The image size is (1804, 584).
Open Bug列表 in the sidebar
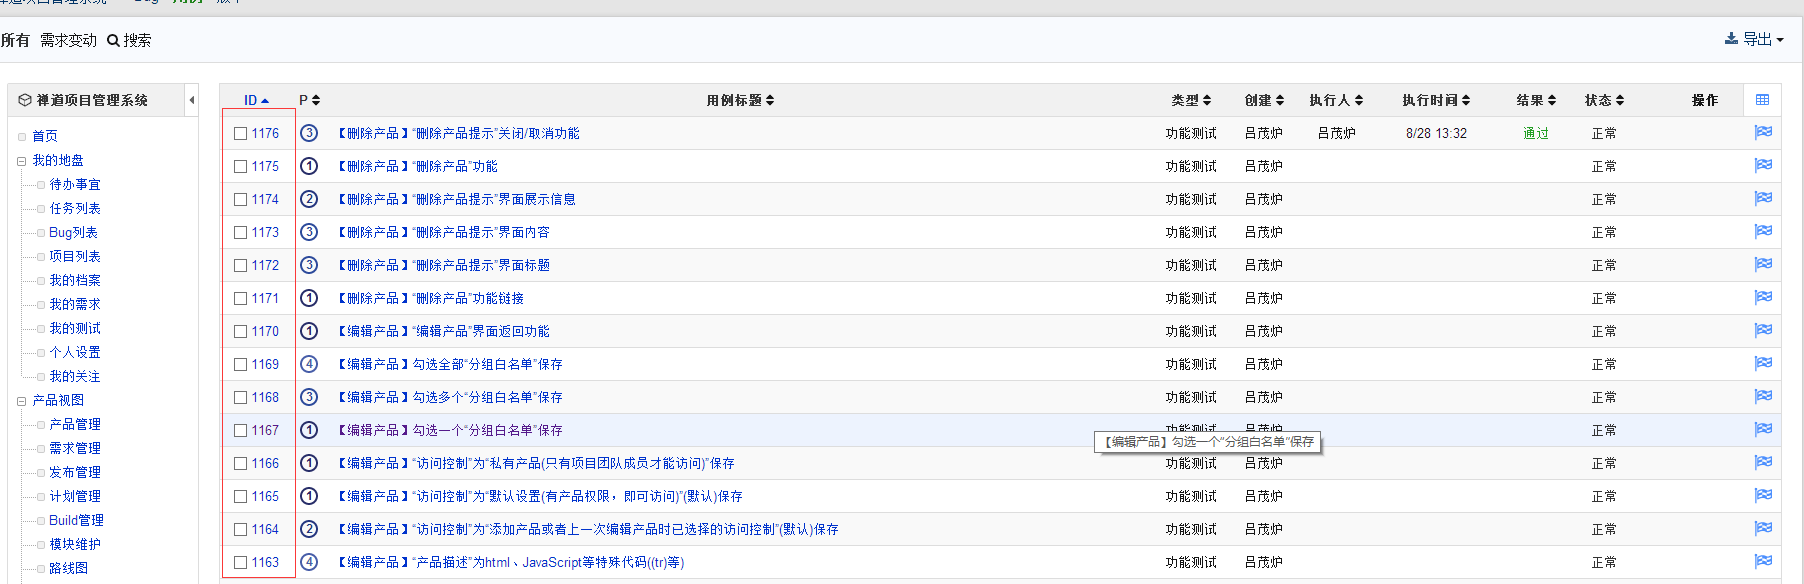tap(73, 232)
